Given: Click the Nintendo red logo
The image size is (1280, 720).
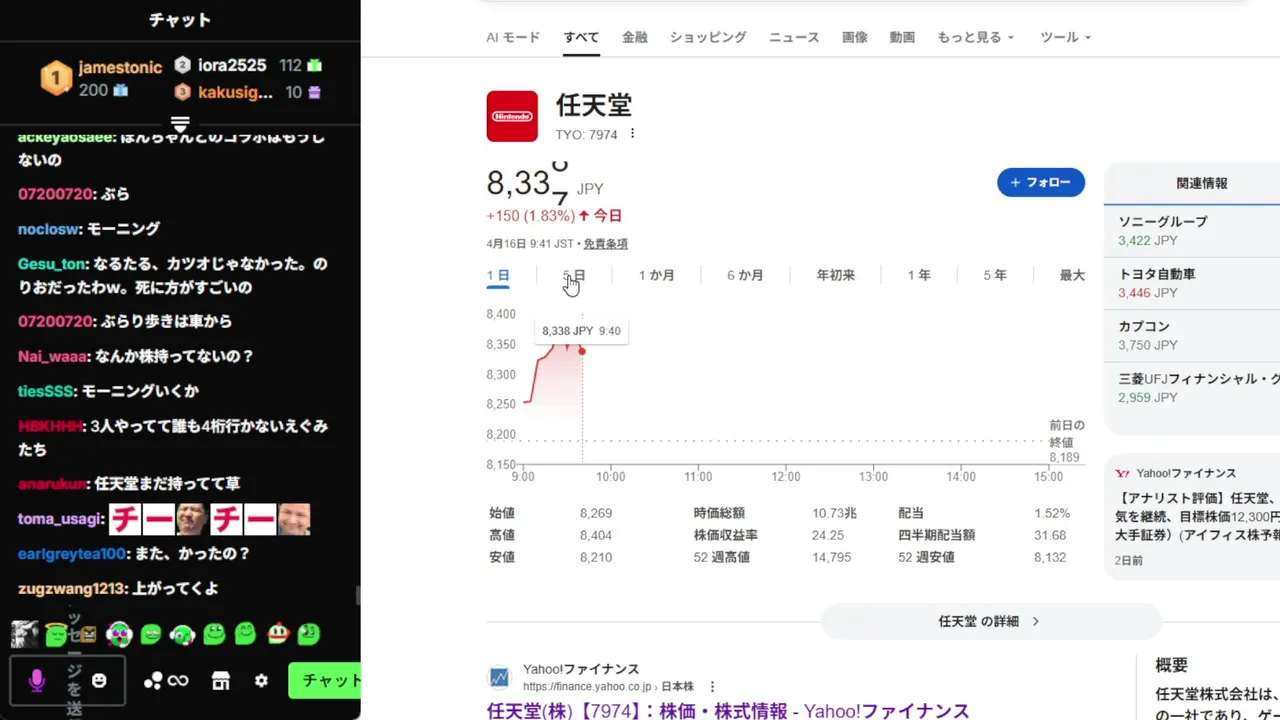Looking at the screenshot, I should point(512,116).
